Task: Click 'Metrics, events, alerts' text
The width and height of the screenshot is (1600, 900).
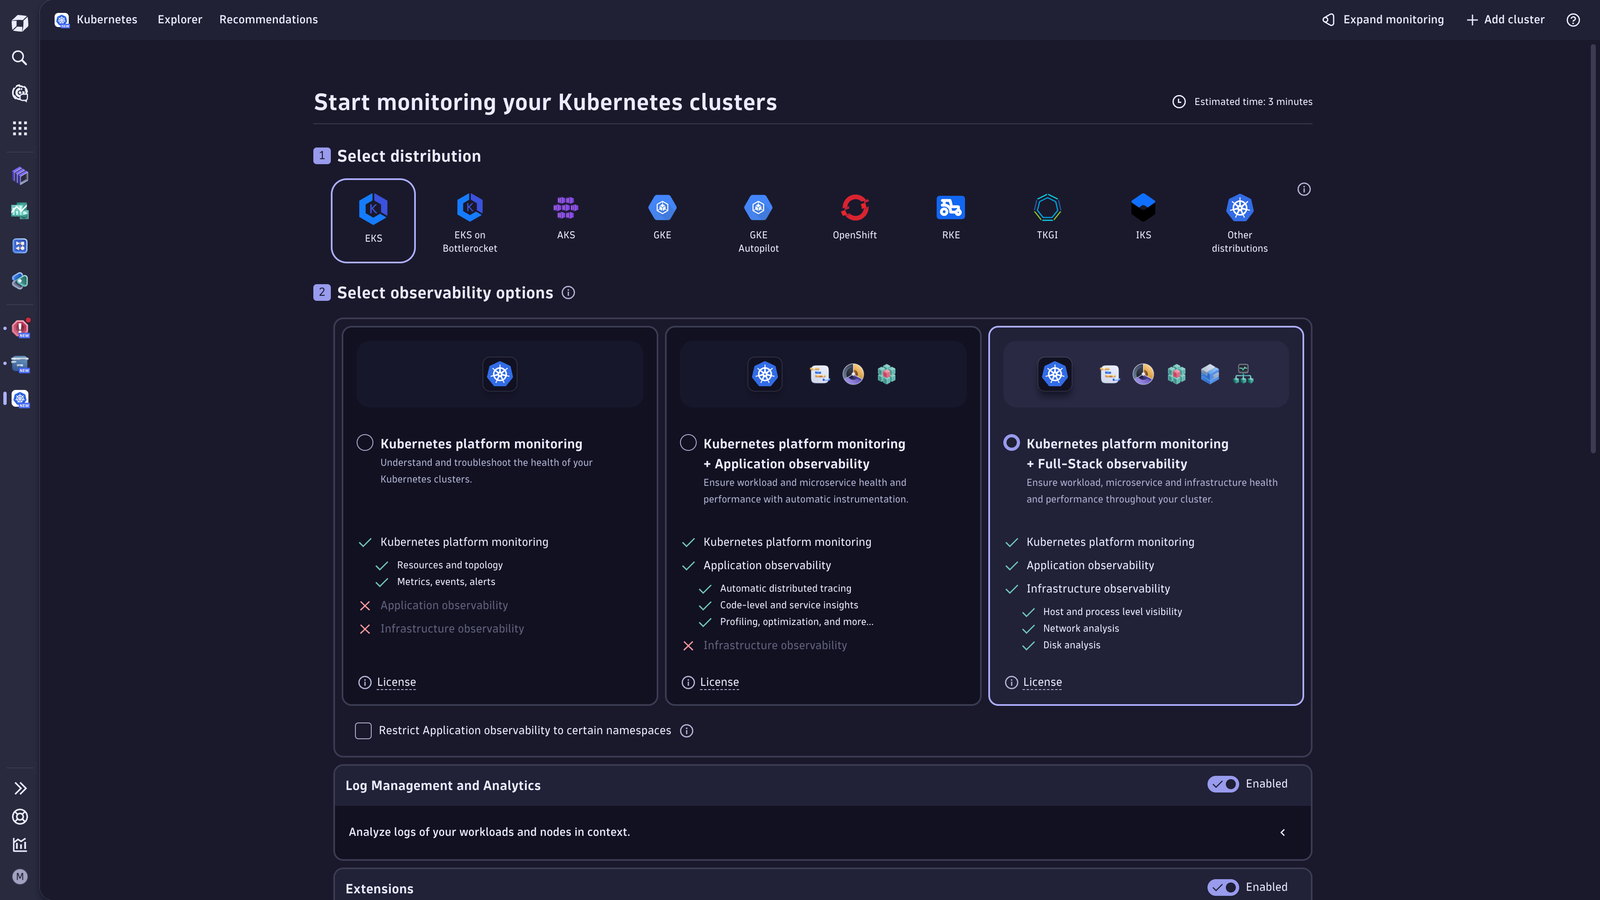Action: (446, 582)
